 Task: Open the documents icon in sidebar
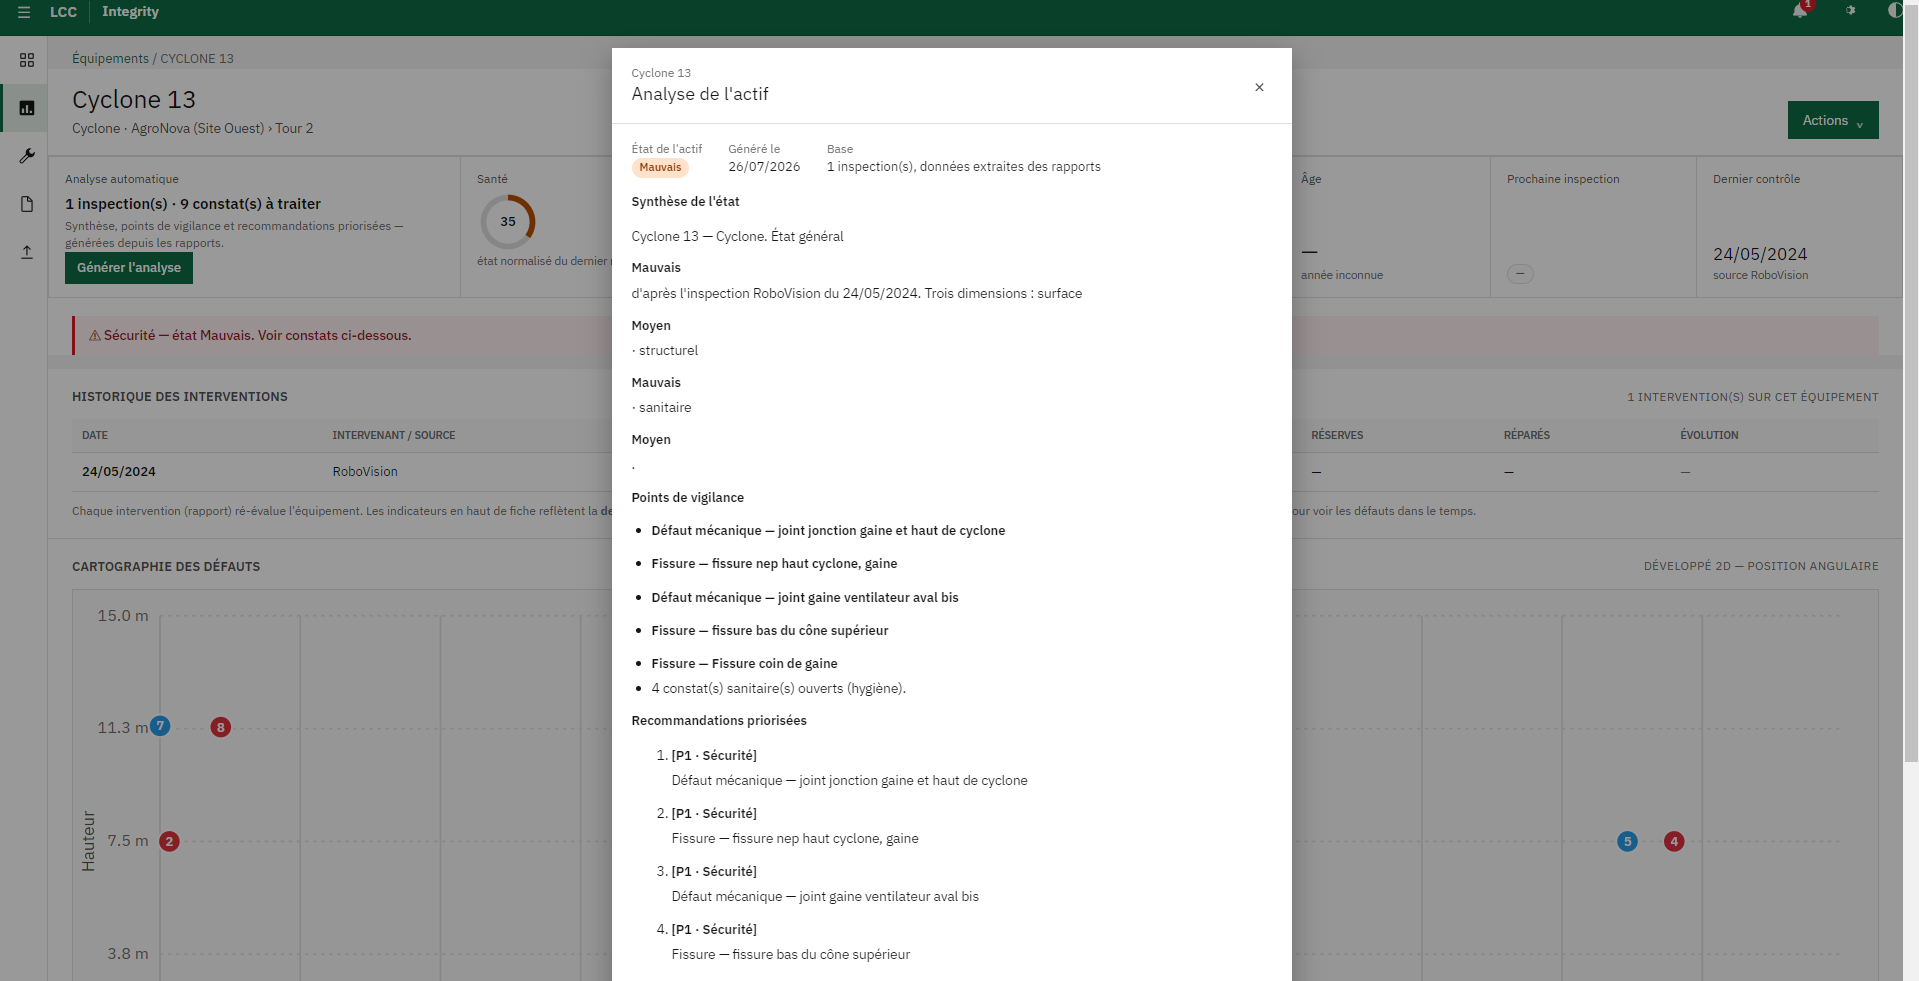[x=27, y=204]
